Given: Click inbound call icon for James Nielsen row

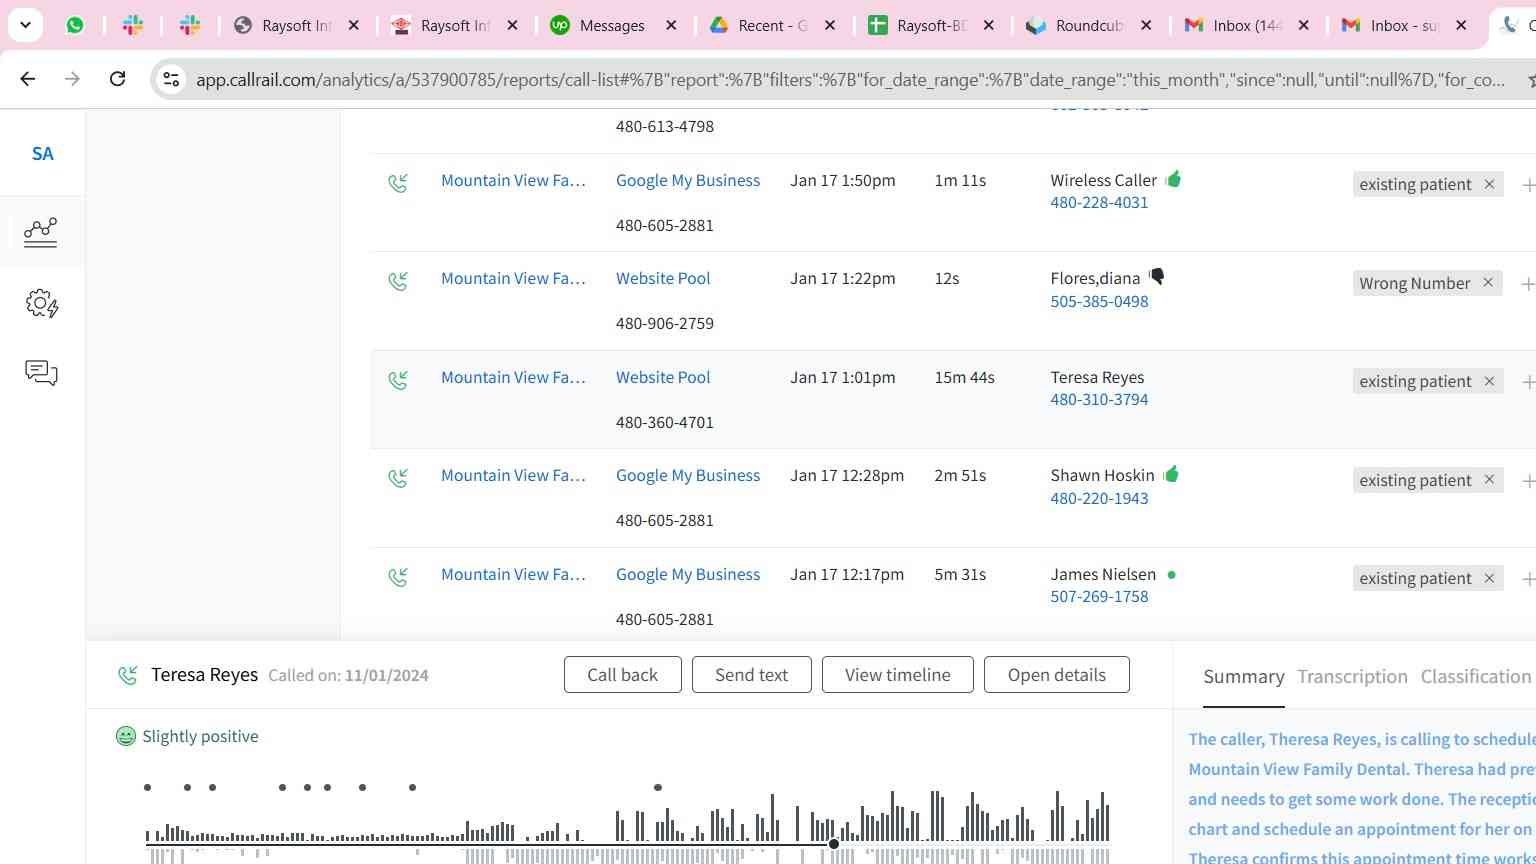Looking at the screenshot, I should pyautogui.click(x=398, y=577).
